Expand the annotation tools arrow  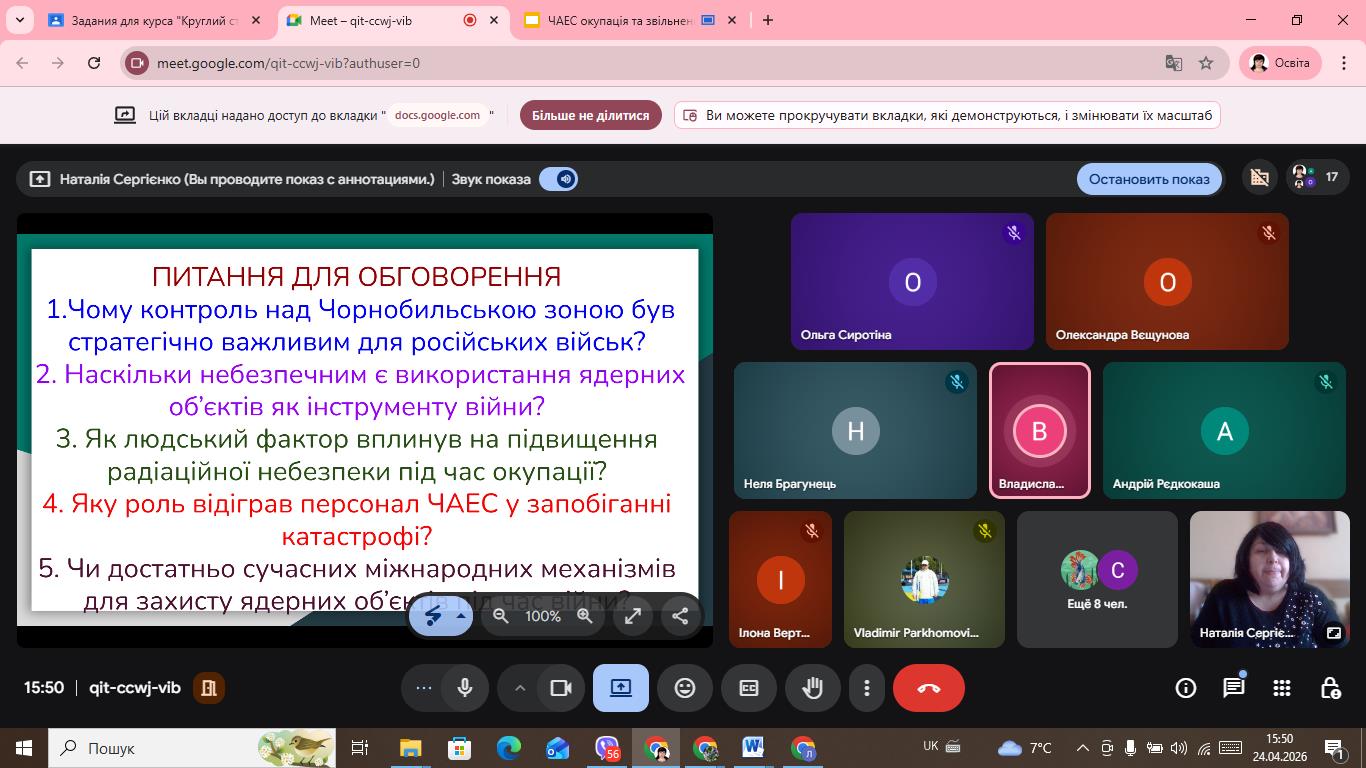461,616
